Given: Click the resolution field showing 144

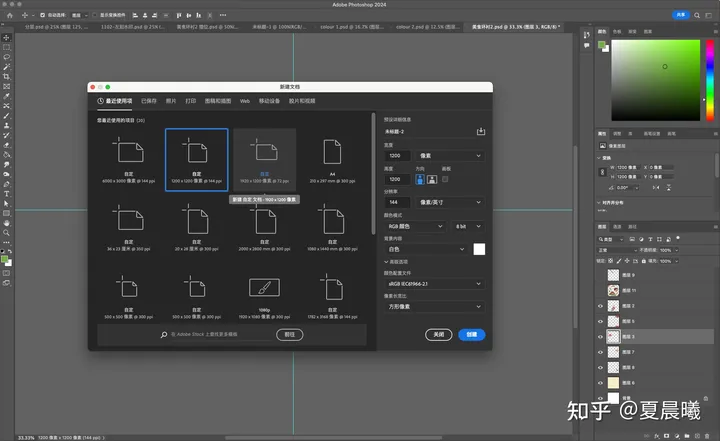Looking at the screenshot, I should click(397, 202).
